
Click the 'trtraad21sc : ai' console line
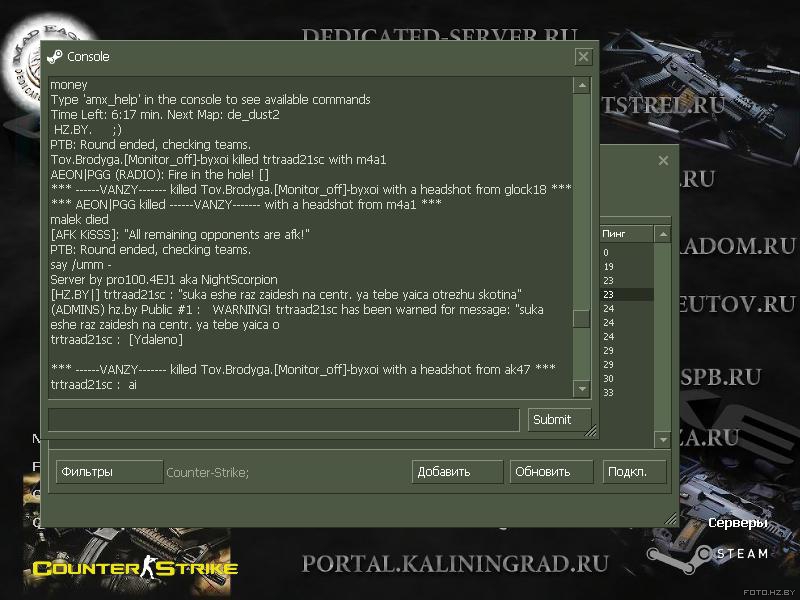pos(93,385)
